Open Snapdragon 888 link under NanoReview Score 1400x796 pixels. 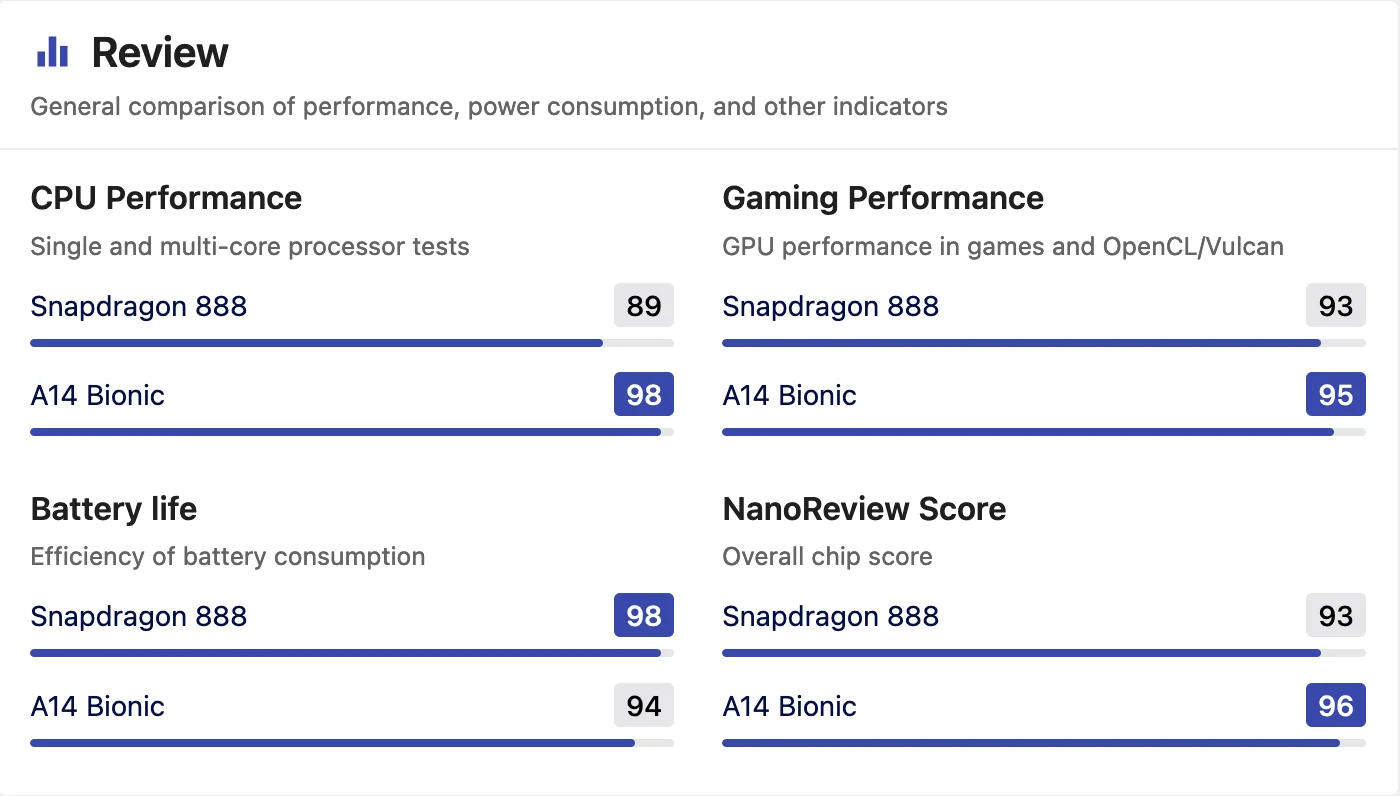tap(831, 616)
